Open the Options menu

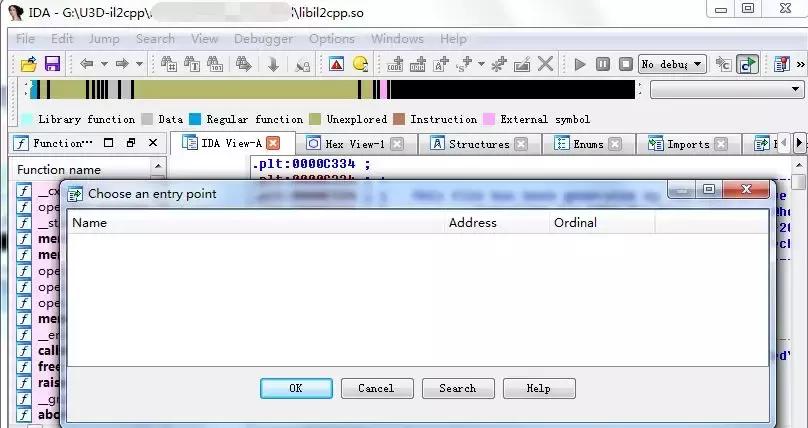pos(331,39)
